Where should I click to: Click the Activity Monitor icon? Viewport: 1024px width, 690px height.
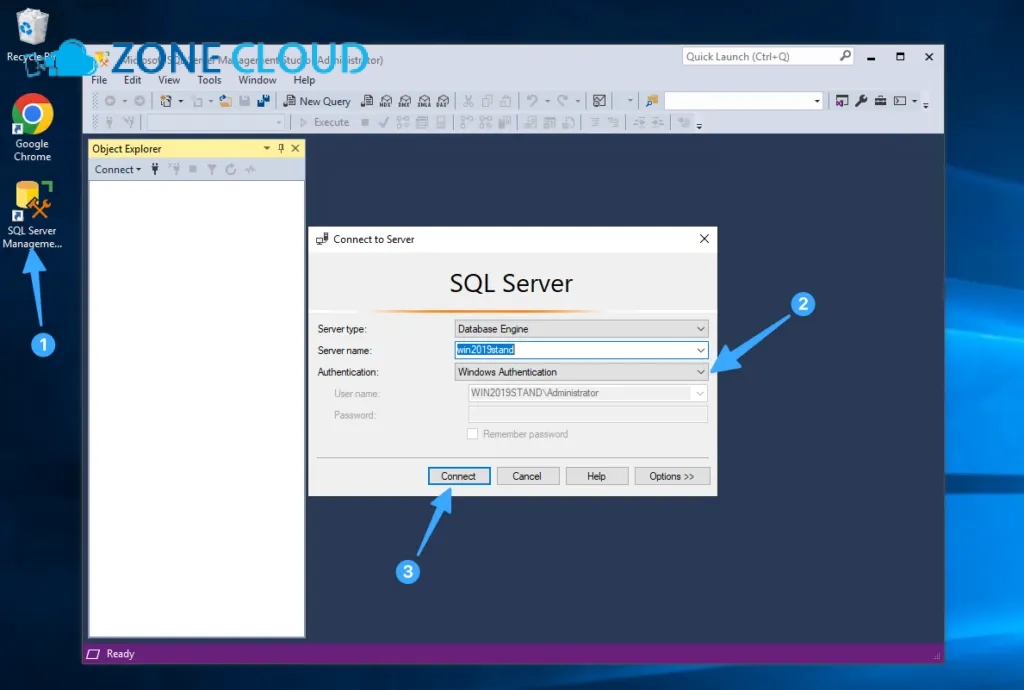pyautogui.click(x=599, y=101)
